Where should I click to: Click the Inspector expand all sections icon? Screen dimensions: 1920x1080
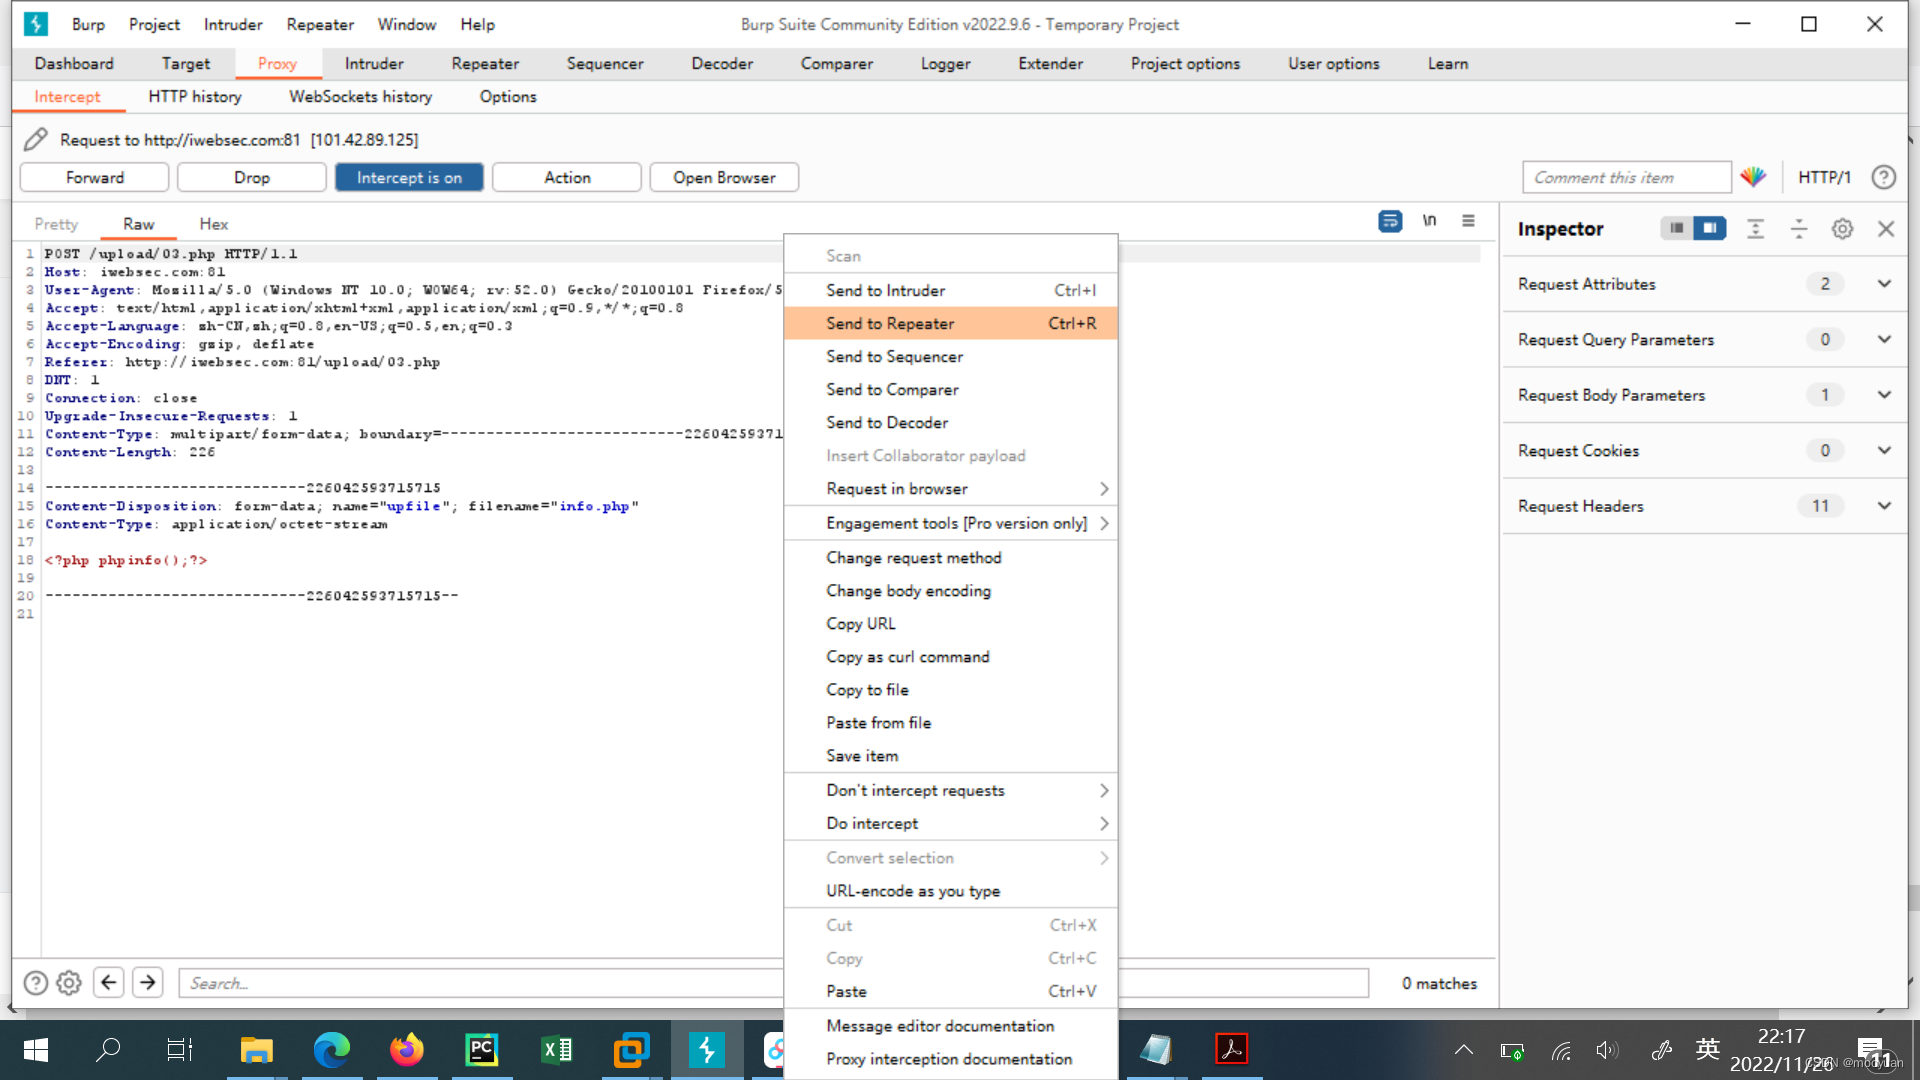[x=1755, y=229]
